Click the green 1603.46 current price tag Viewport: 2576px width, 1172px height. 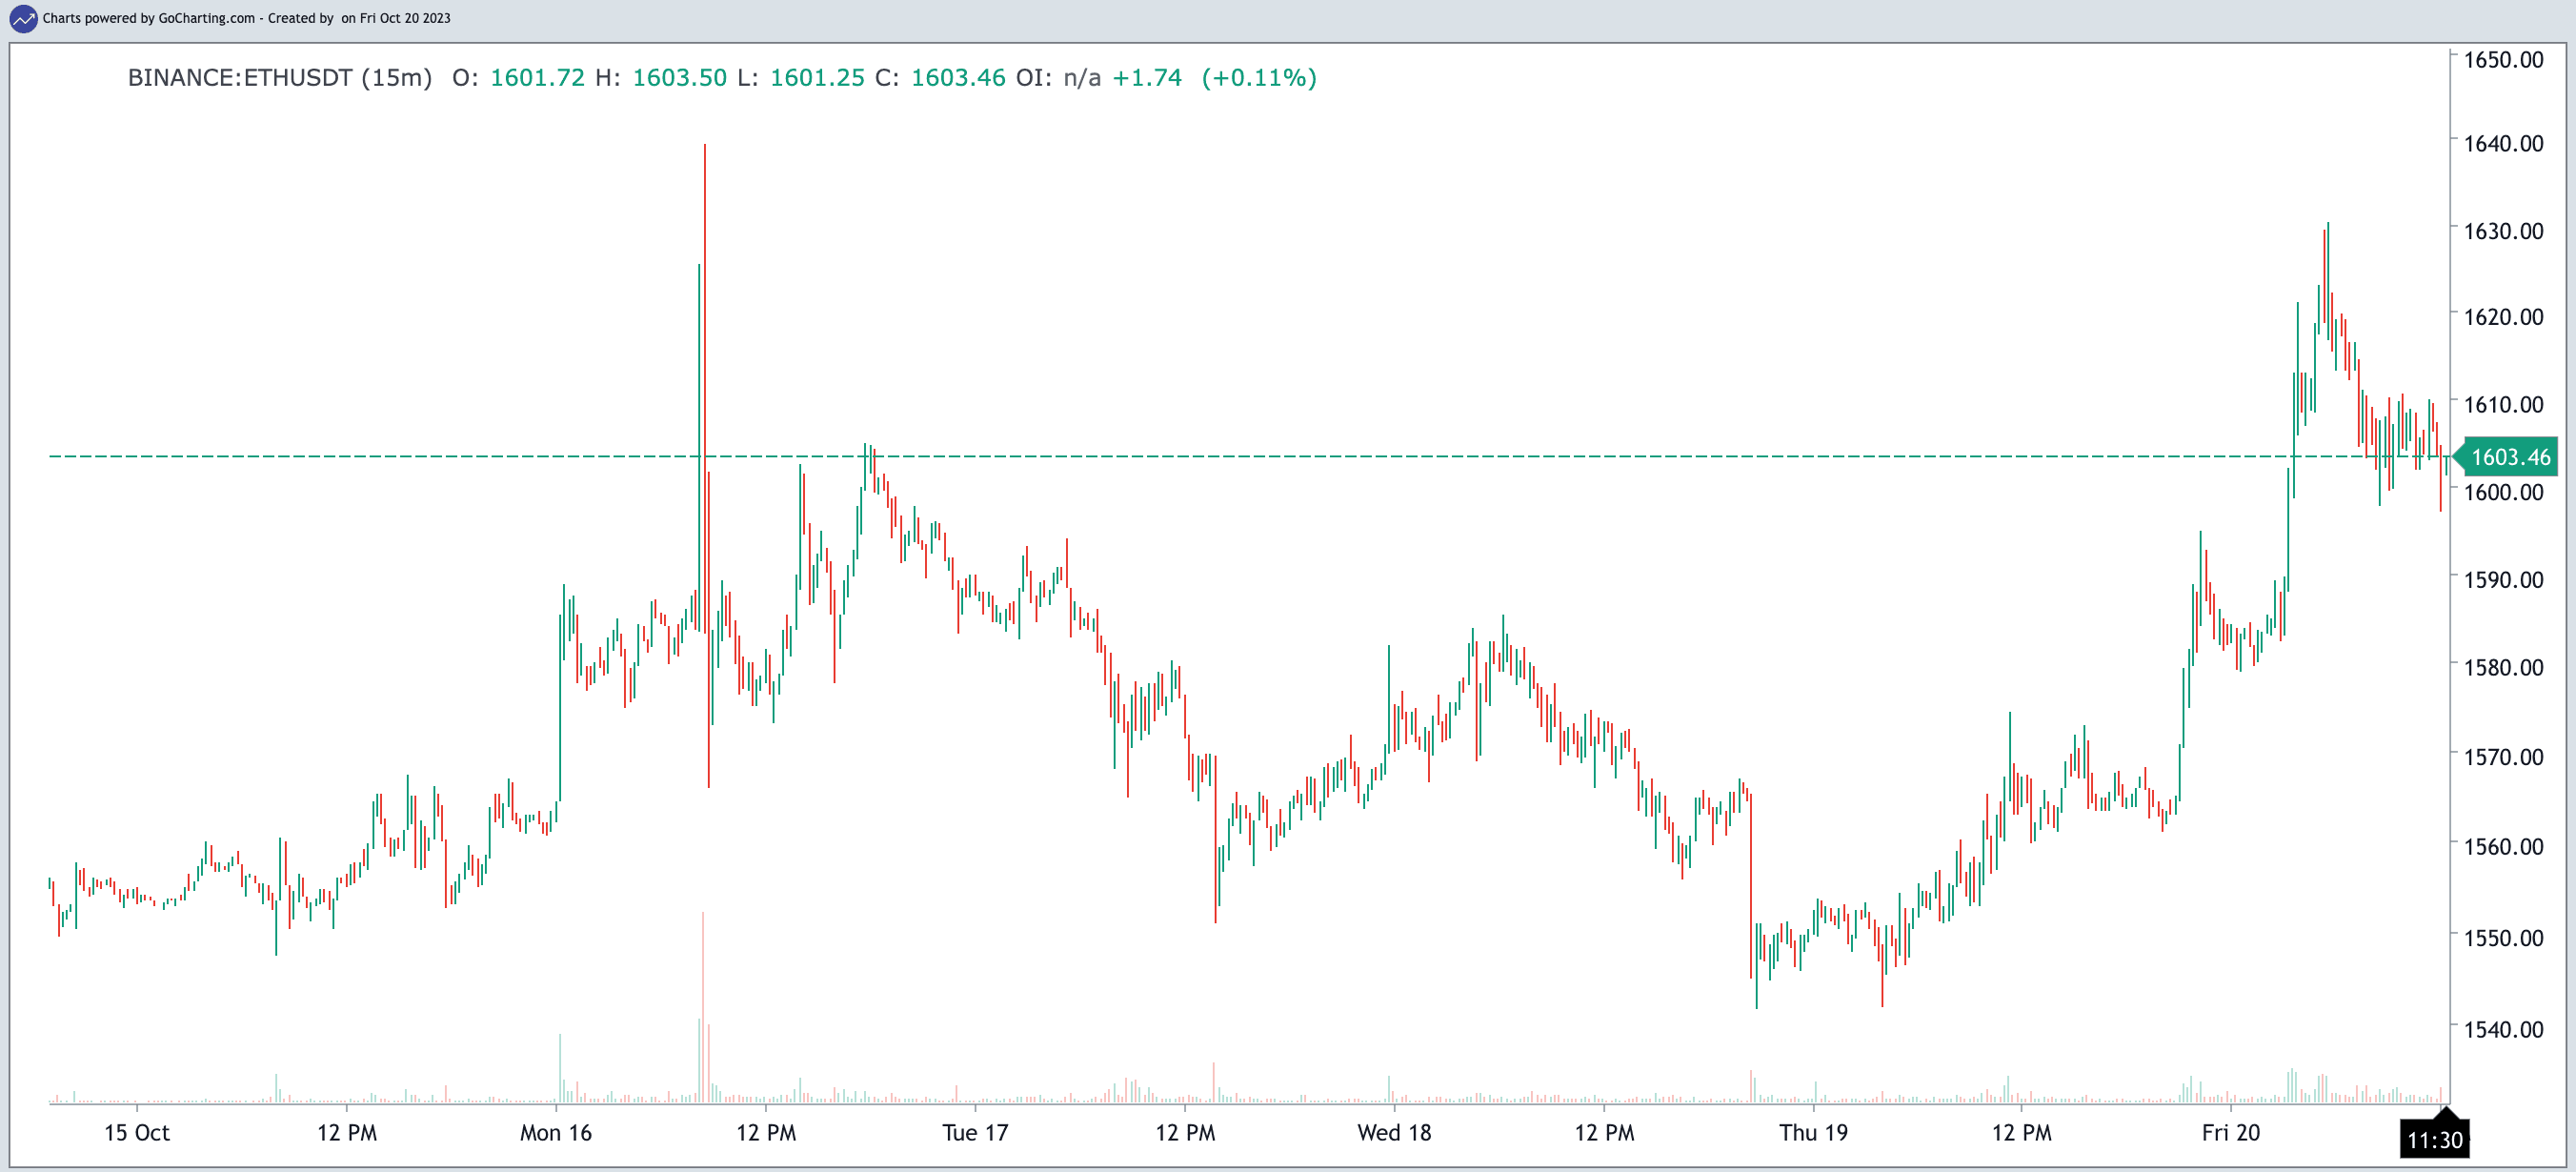point(2509,457)
